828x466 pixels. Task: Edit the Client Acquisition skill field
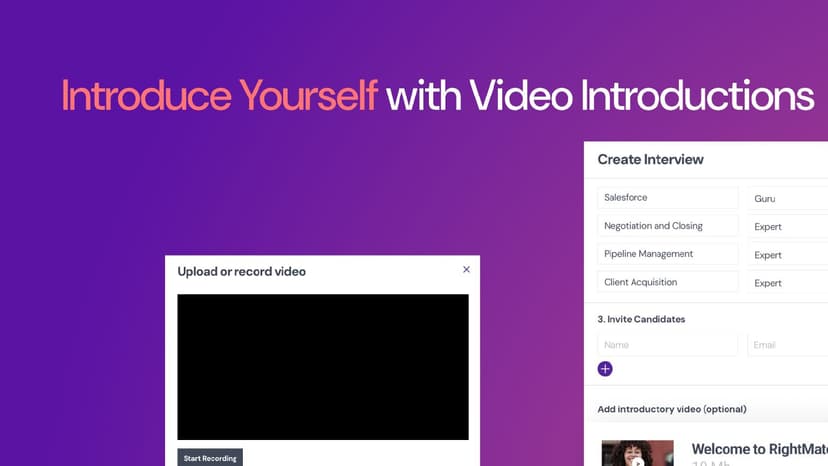pos(667,282)
